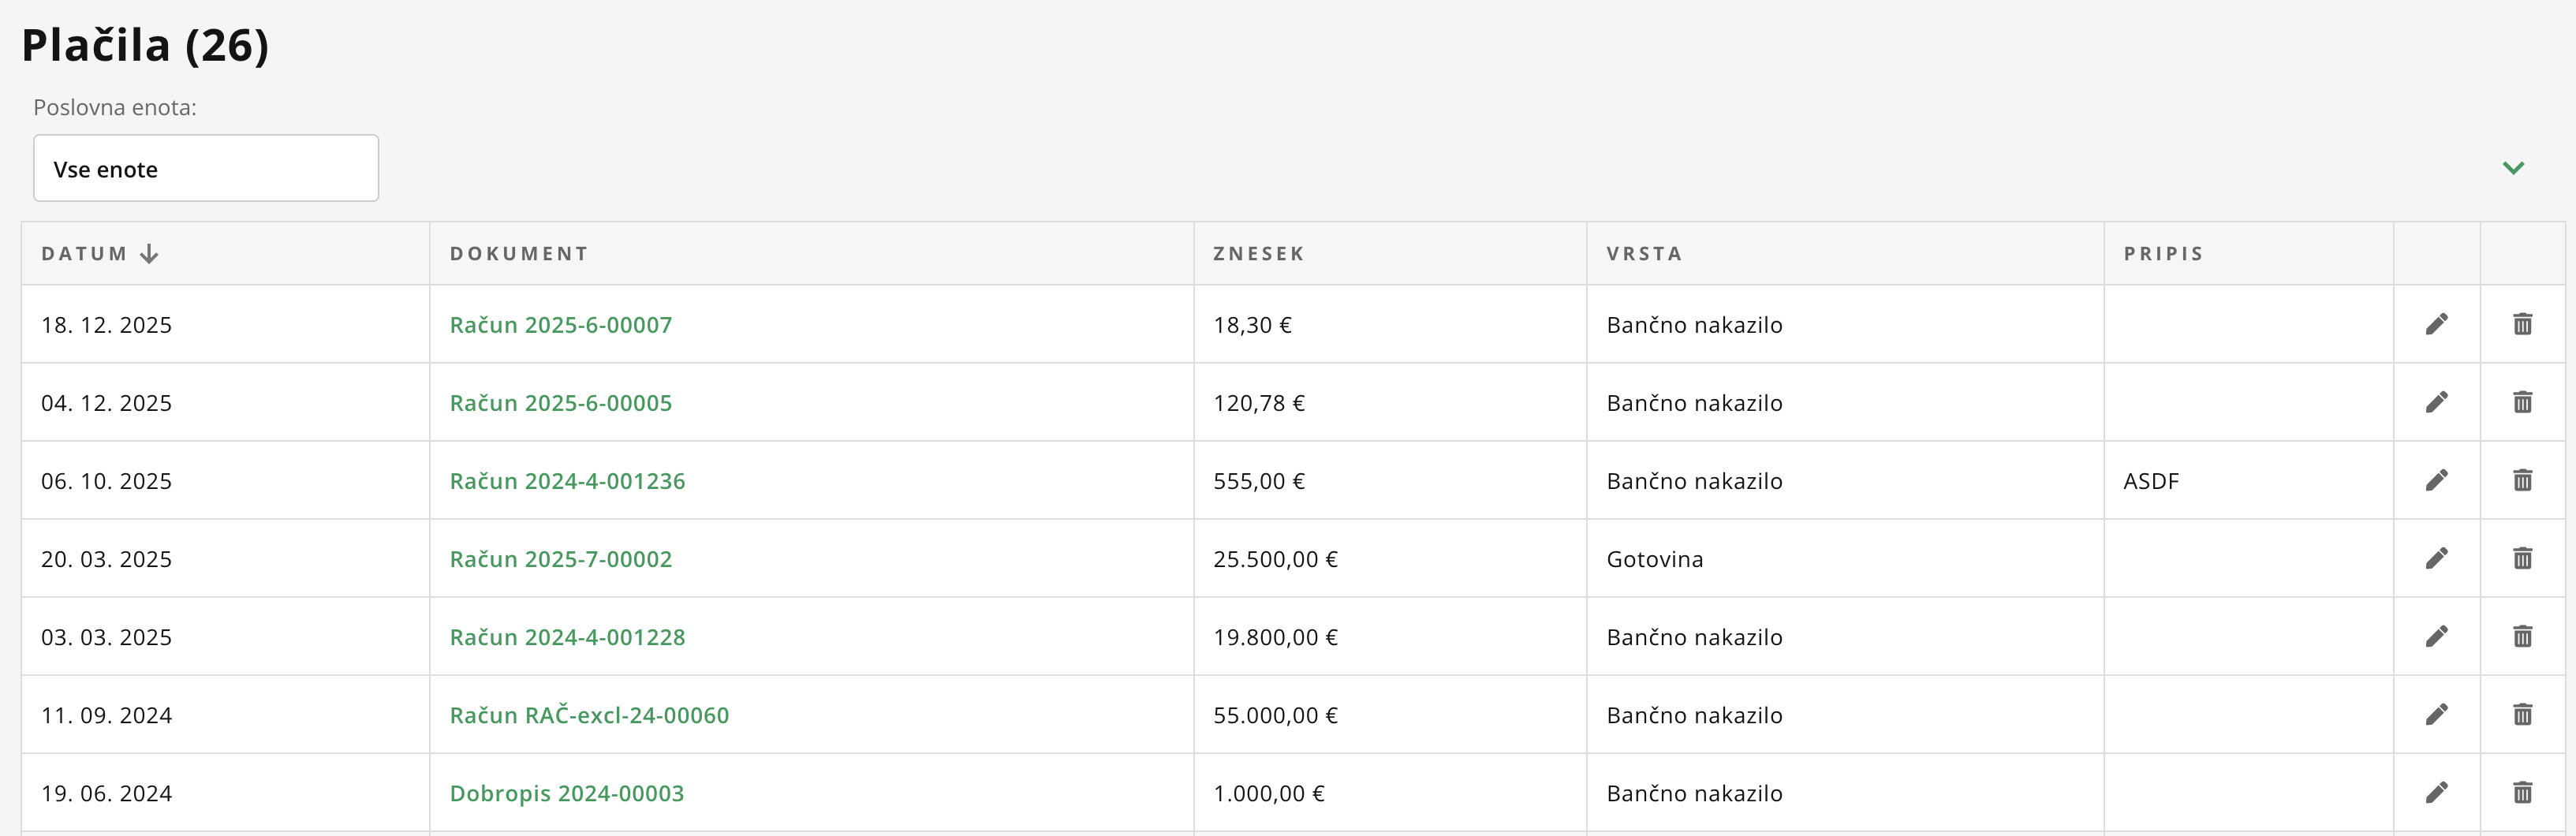Expand the green chevron filter panel
The image size is (2576, 836).
point(2513,168)
